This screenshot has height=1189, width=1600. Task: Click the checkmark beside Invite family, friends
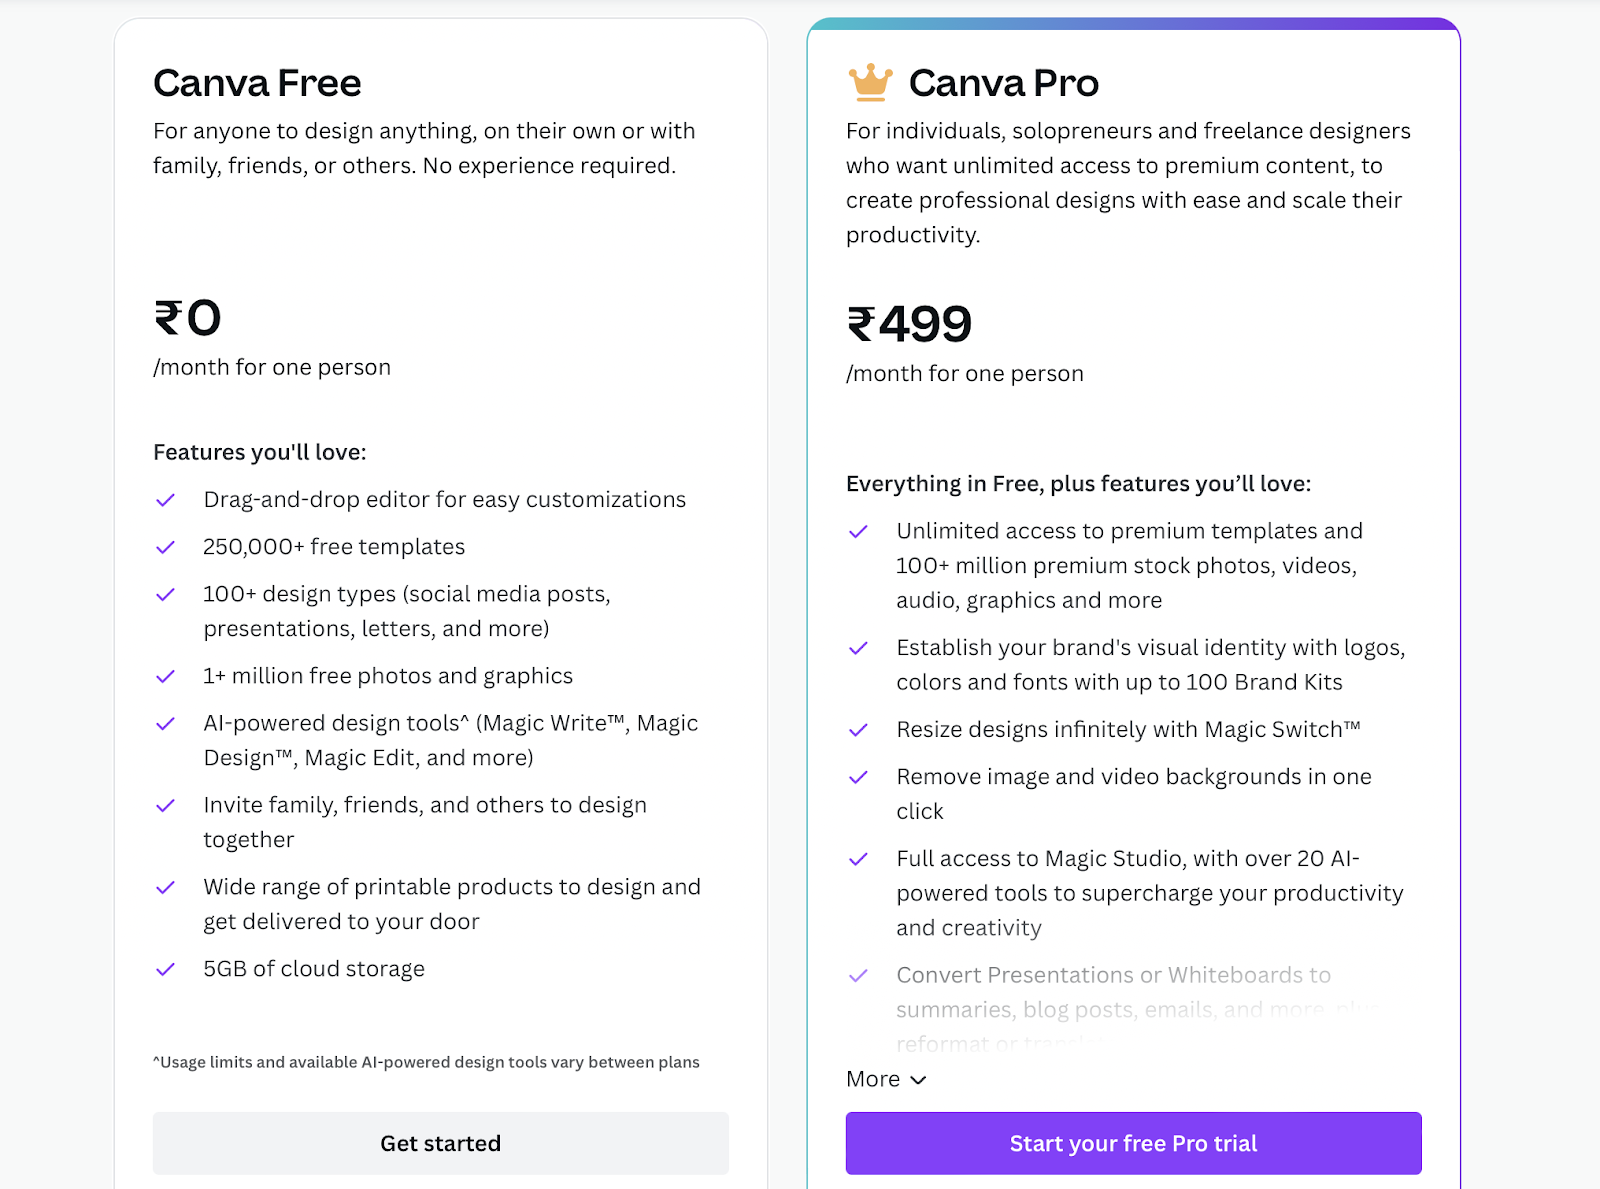166,805
